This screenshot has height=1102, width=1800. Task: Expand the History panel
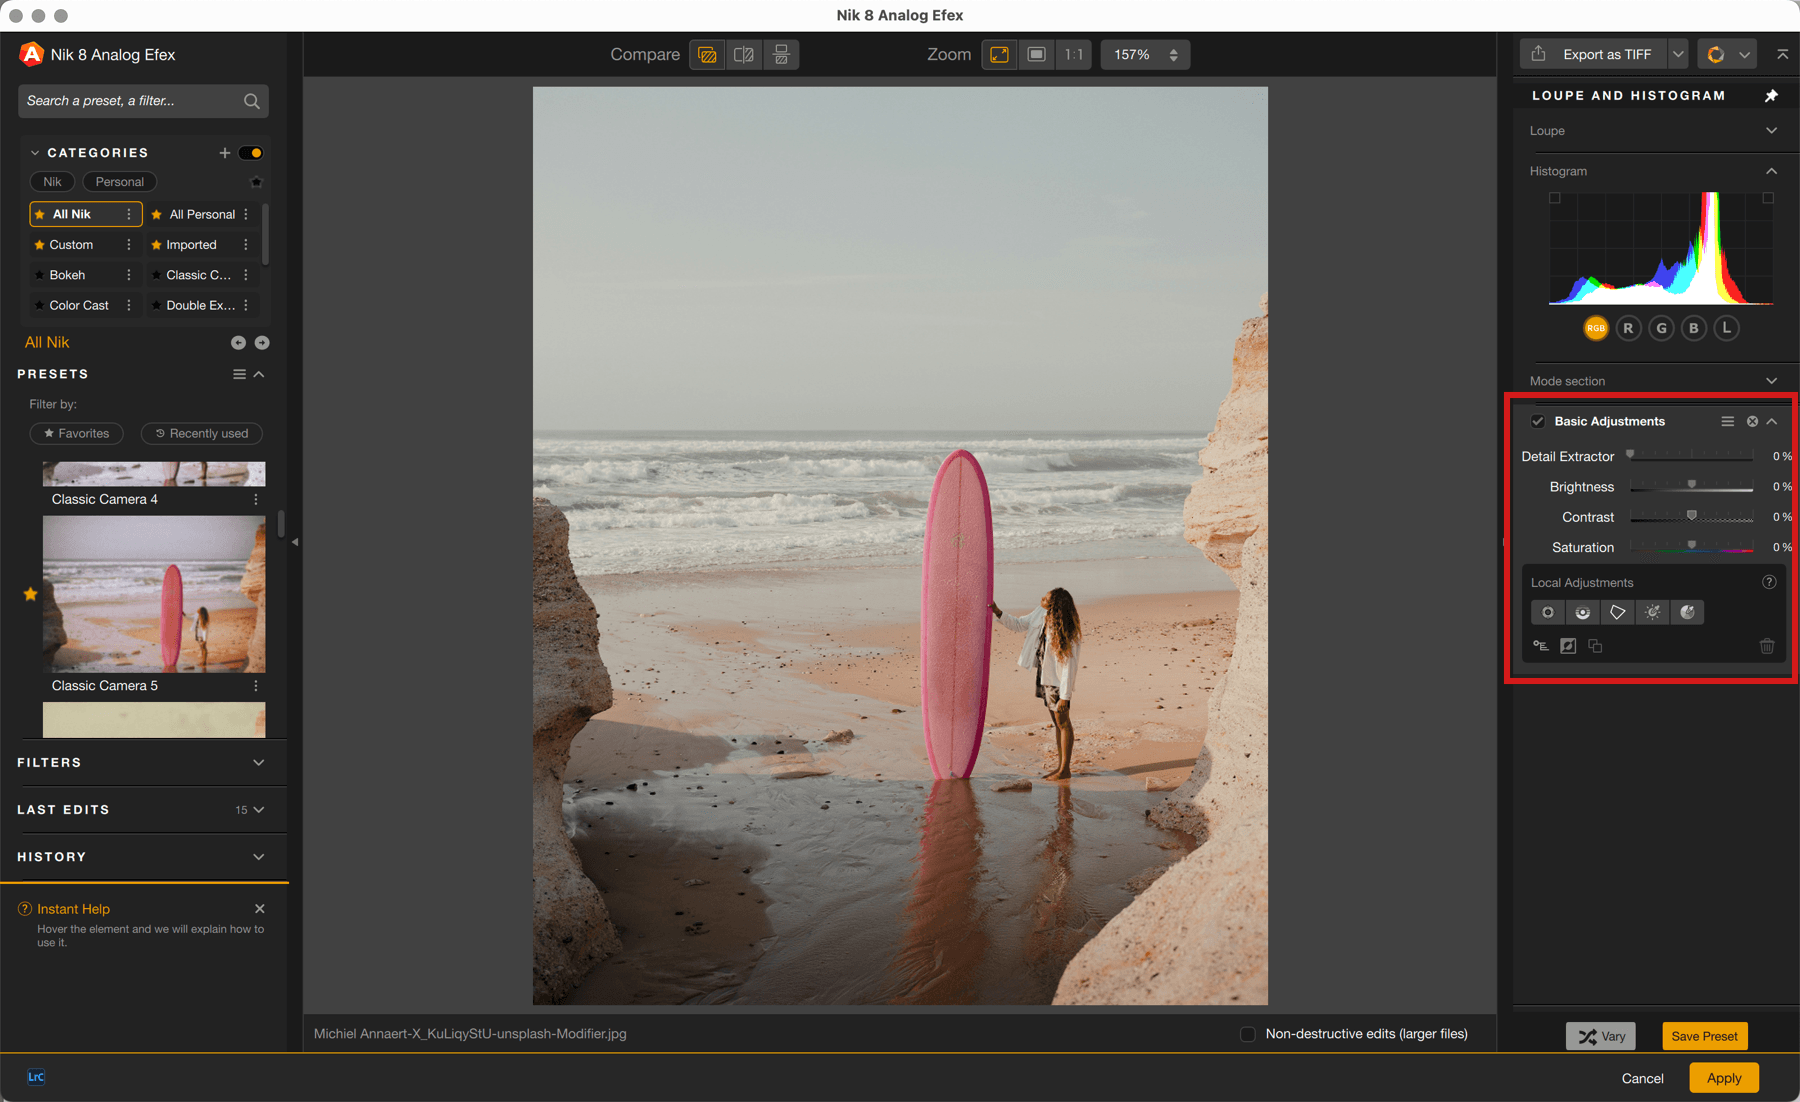pos(258,857)
